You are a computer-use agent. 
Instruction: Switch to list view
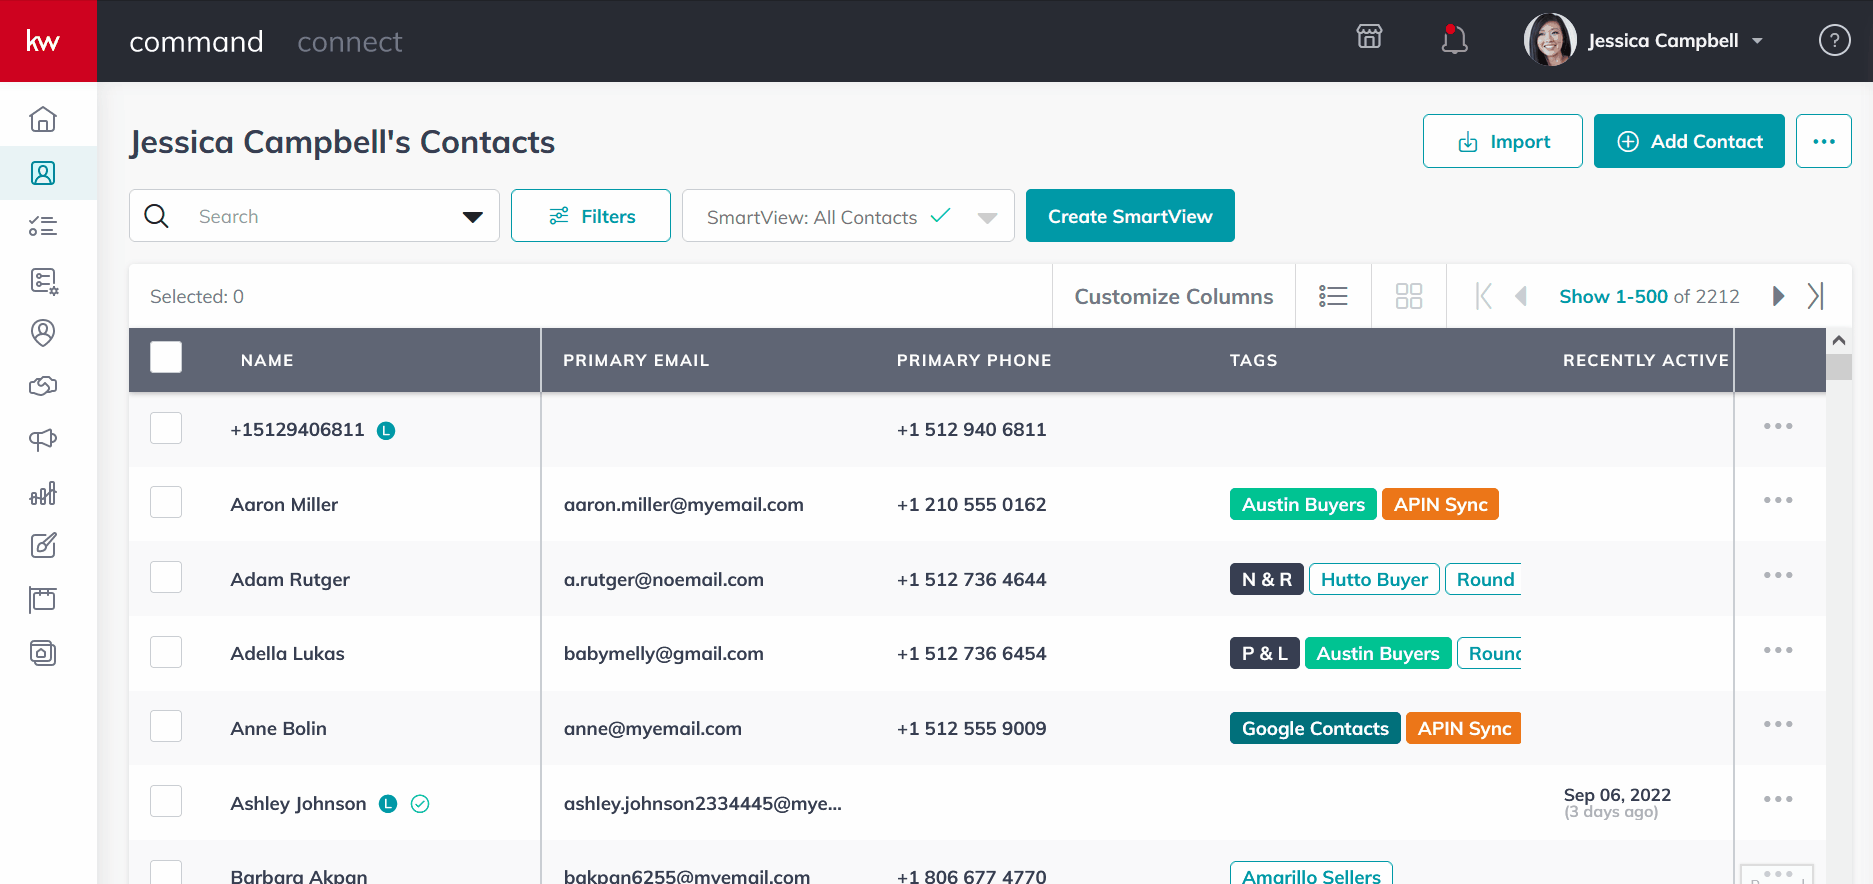coord(1333,296)
